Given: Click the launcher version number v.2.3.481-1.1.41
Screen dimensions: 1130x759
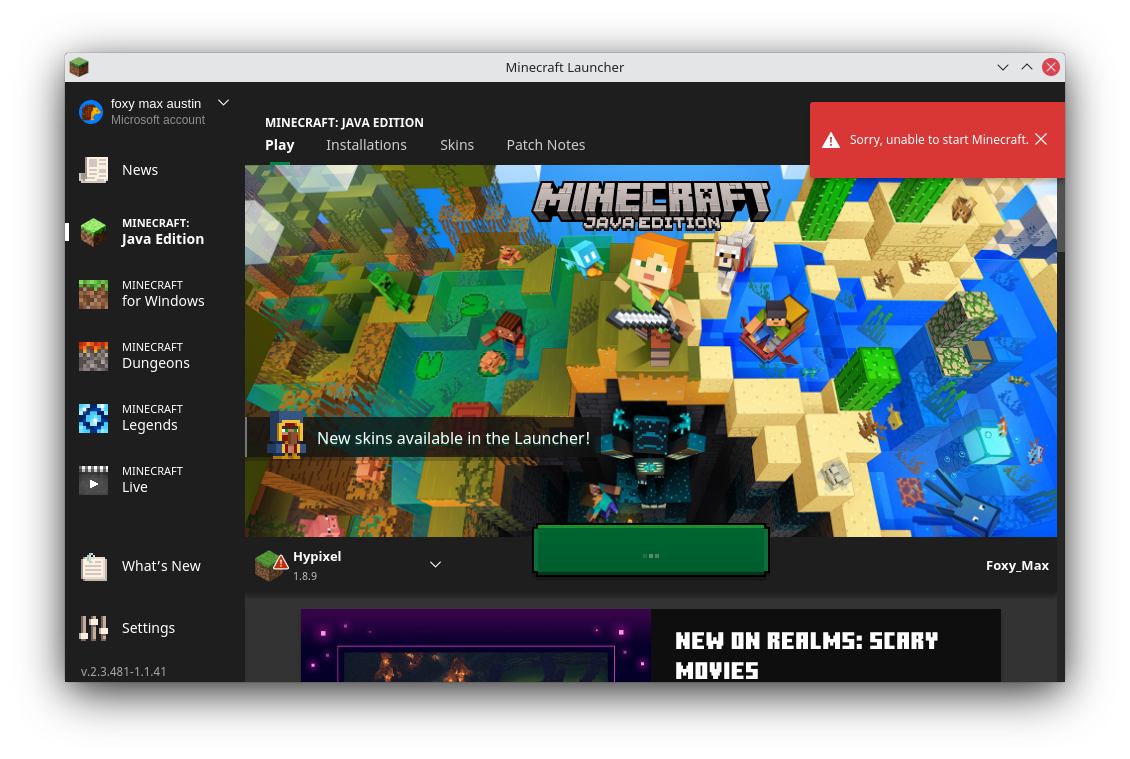Looking at the screenshot, I should click(123, 671).
